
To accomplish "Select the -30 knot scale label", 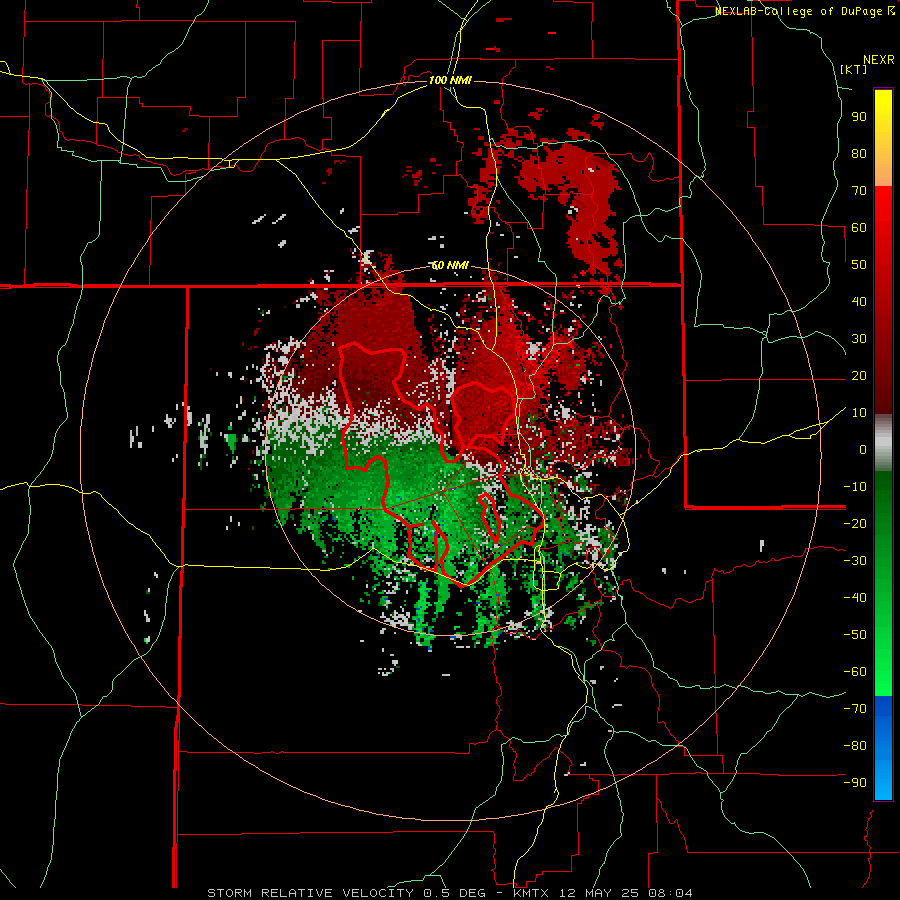I will pyautogui.click(x=855, y=561).
